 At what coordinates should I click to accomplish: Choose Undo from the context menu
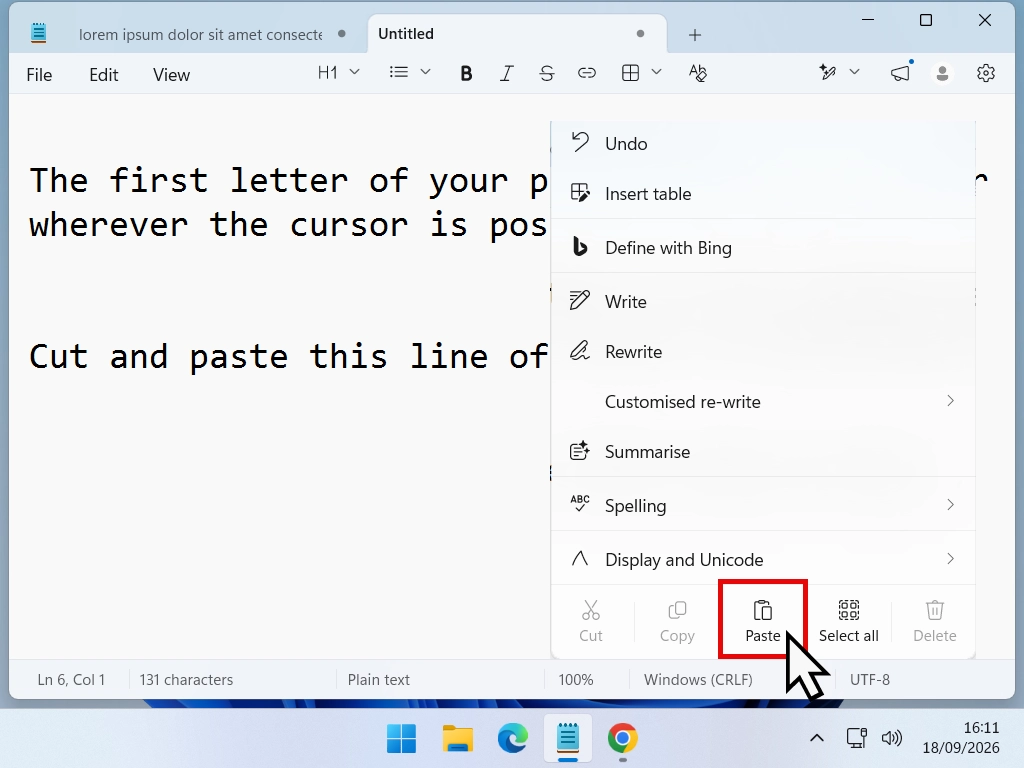click(763, 144)
